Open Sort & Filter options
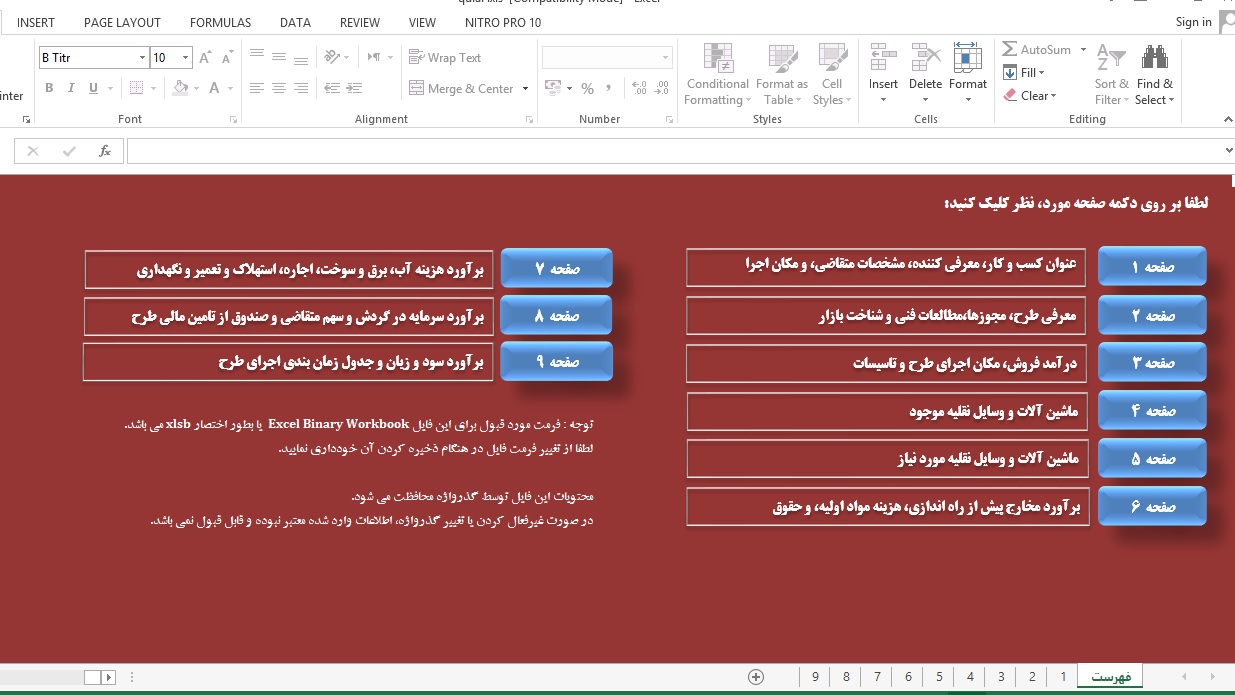Viewport: 1235px width, 695px height. point(1111,75)
